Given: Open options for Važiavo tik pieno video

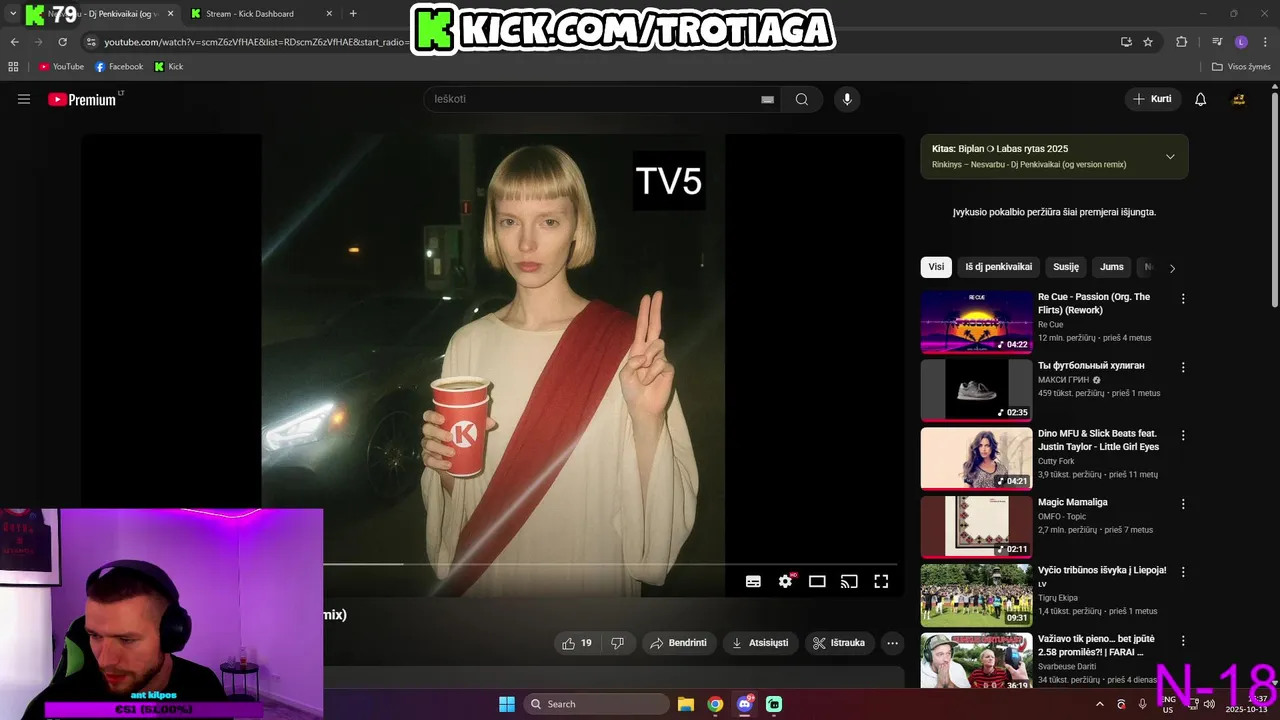Looking at the screenshot, I should point(1183,640).
